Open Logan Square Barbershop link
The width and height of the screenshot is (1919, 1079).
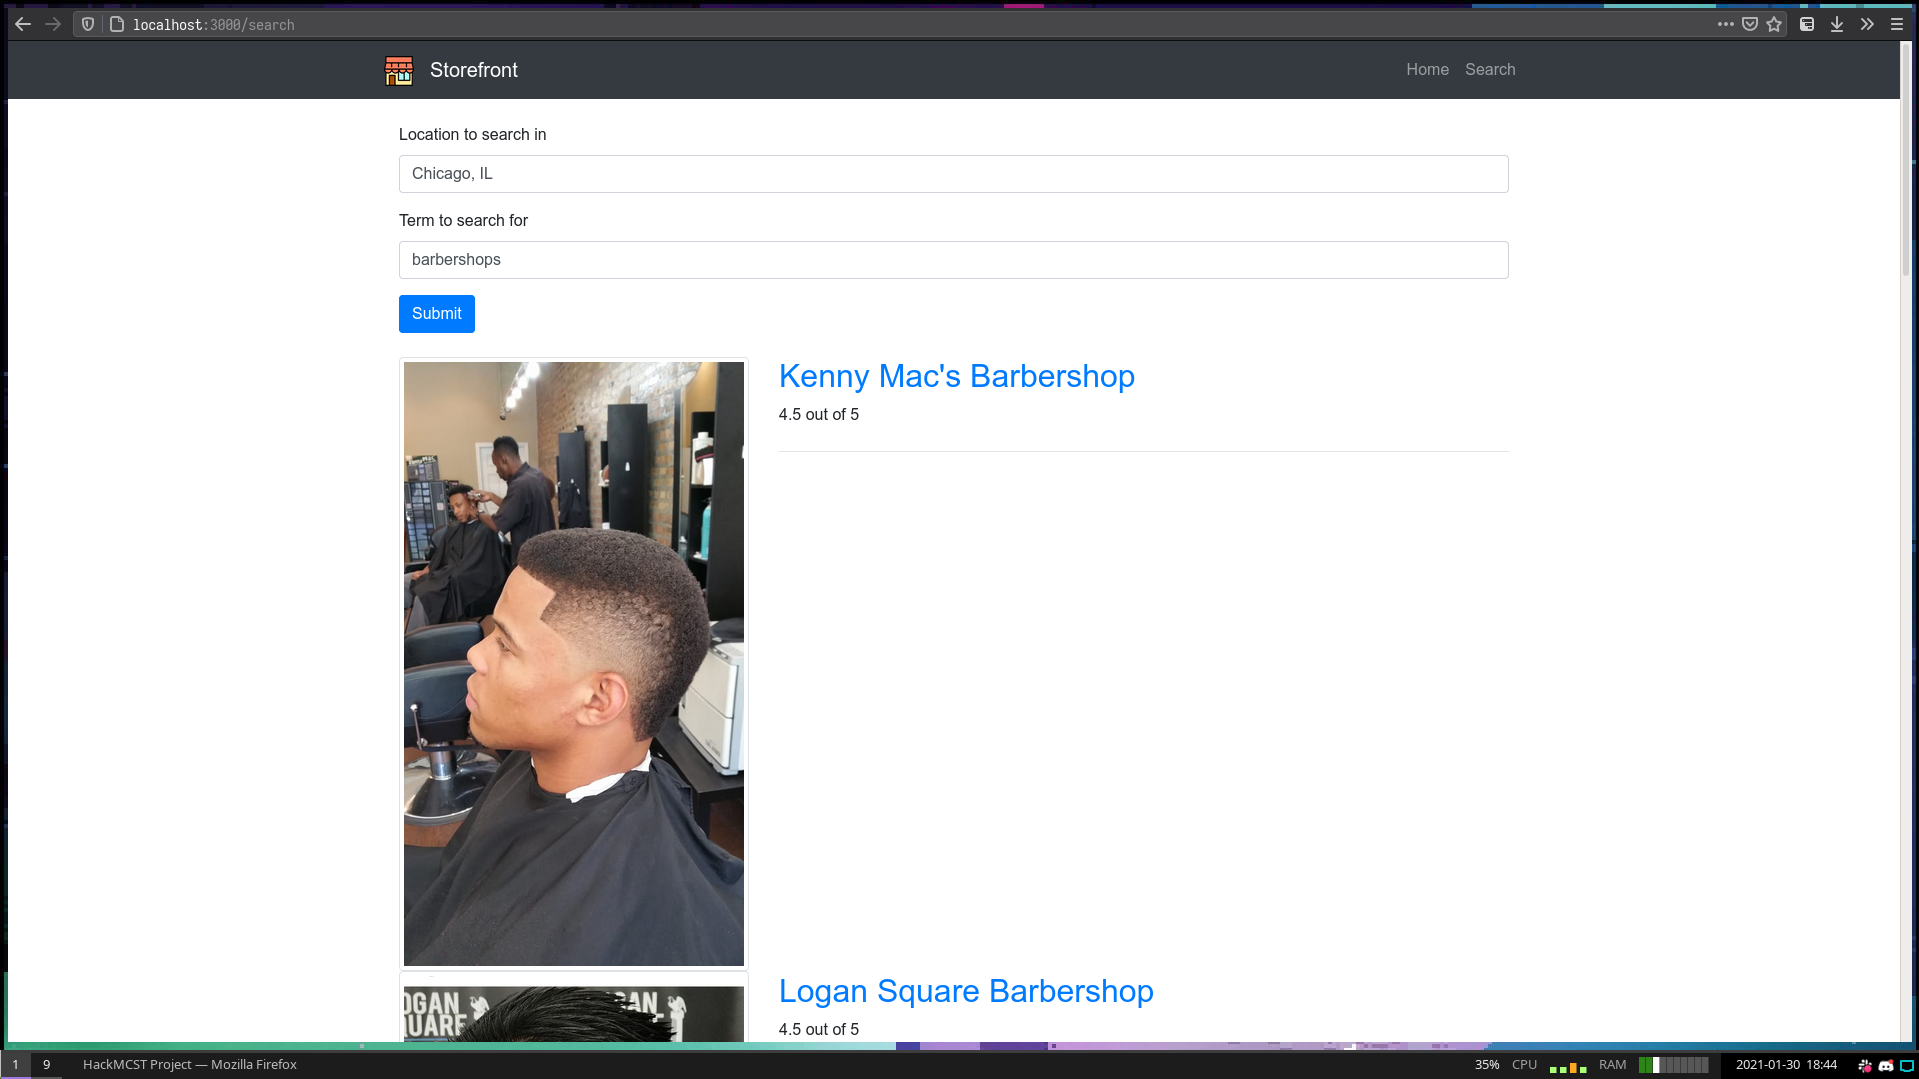tap(966, 991)
